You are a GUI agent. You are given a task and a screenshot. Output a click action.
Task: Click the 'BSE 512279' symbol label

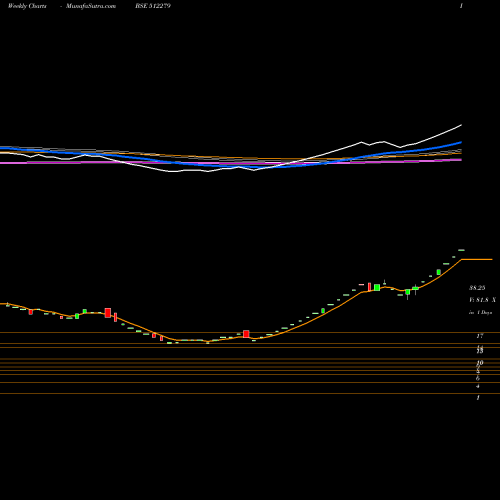click(153, 6)
